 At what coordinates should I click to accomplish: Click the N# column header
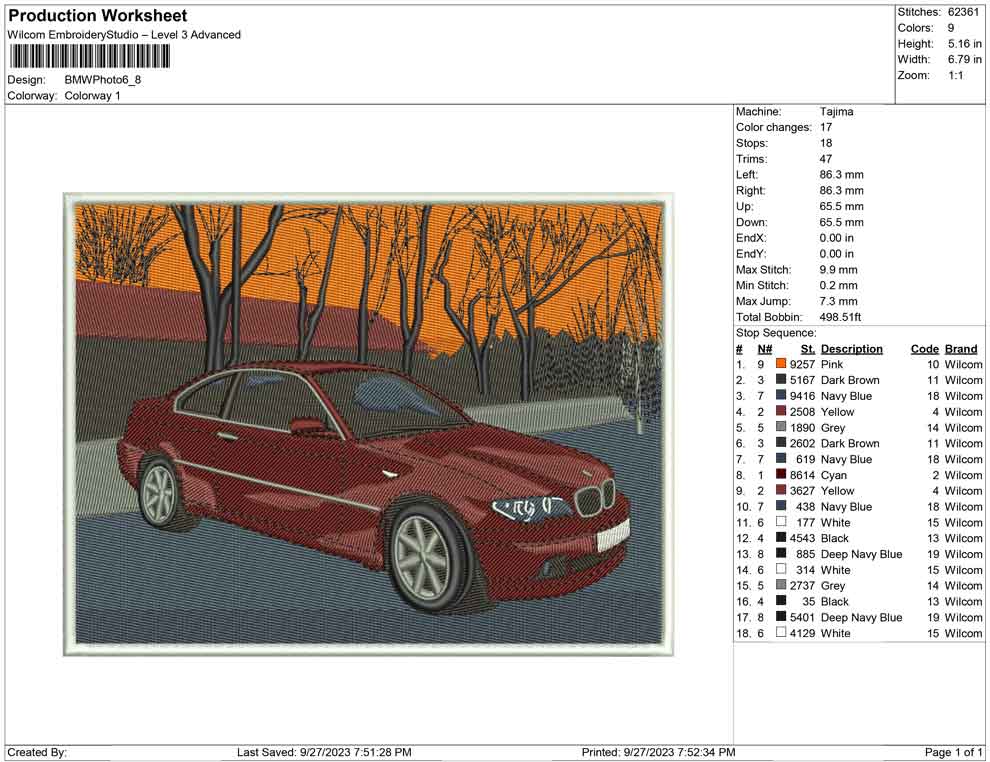pyautogui.click(x=765, y=348)
